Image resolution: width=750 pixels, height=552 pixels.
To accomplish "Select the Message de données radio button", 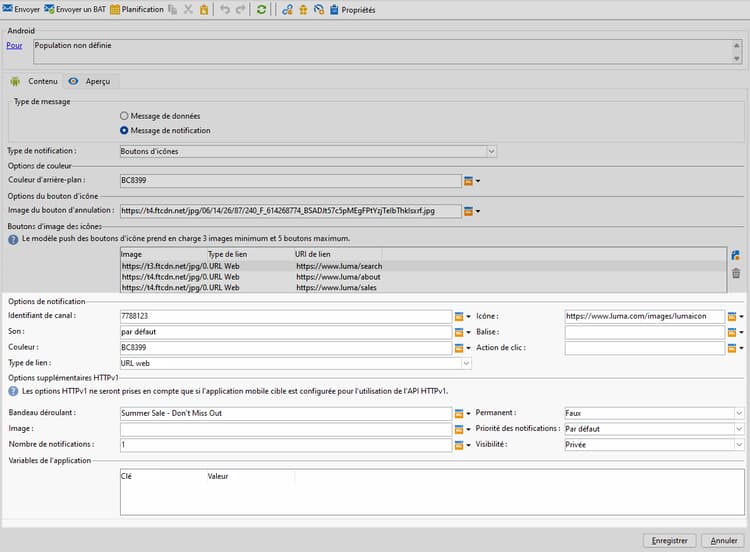I will pyautogui.click(x=124, y=116).
